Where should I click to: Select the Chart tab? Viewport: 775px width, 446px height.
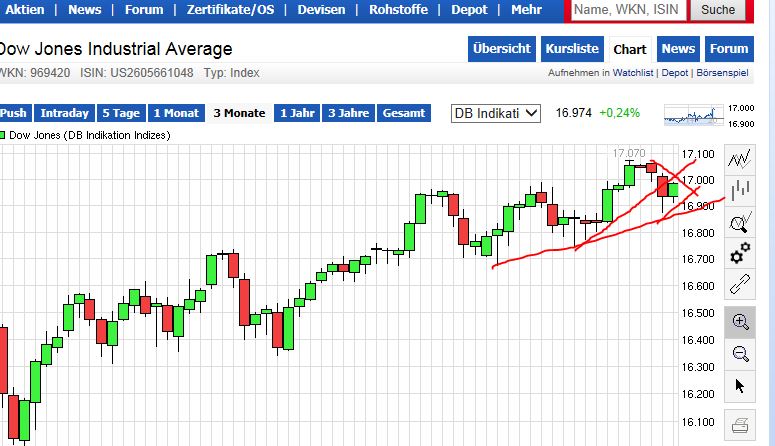tap(630, 49)
